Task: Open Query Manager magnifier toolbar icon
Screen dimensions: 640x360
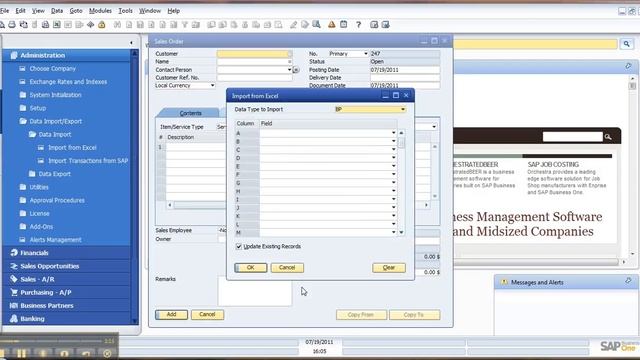Action: (x=316, y=25)
